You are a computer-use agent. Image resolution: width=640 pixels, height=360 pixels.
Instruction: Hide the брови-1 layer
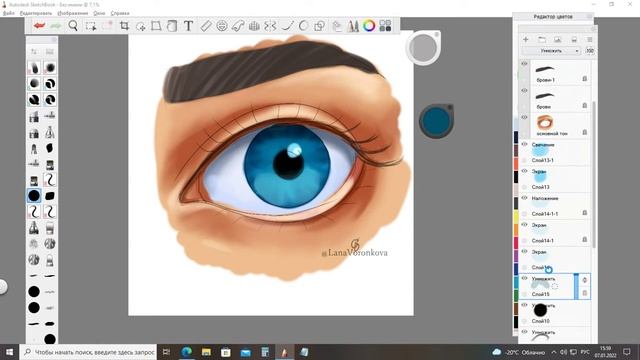pyautogui.click(x=524, y=64)
